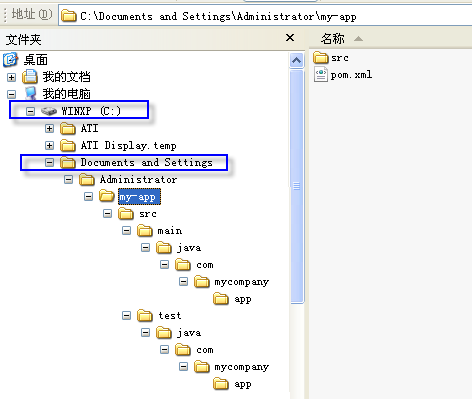Expand the 我的文档 tree node
The height and width of the screenshot is (399, 472).
[x=11, y=77]
